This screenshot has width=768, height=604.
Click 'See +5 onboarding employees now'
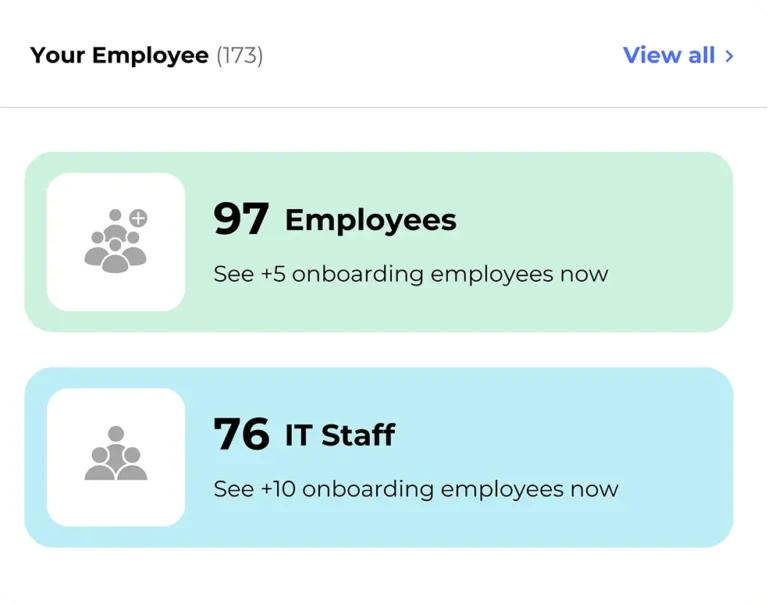411,274
